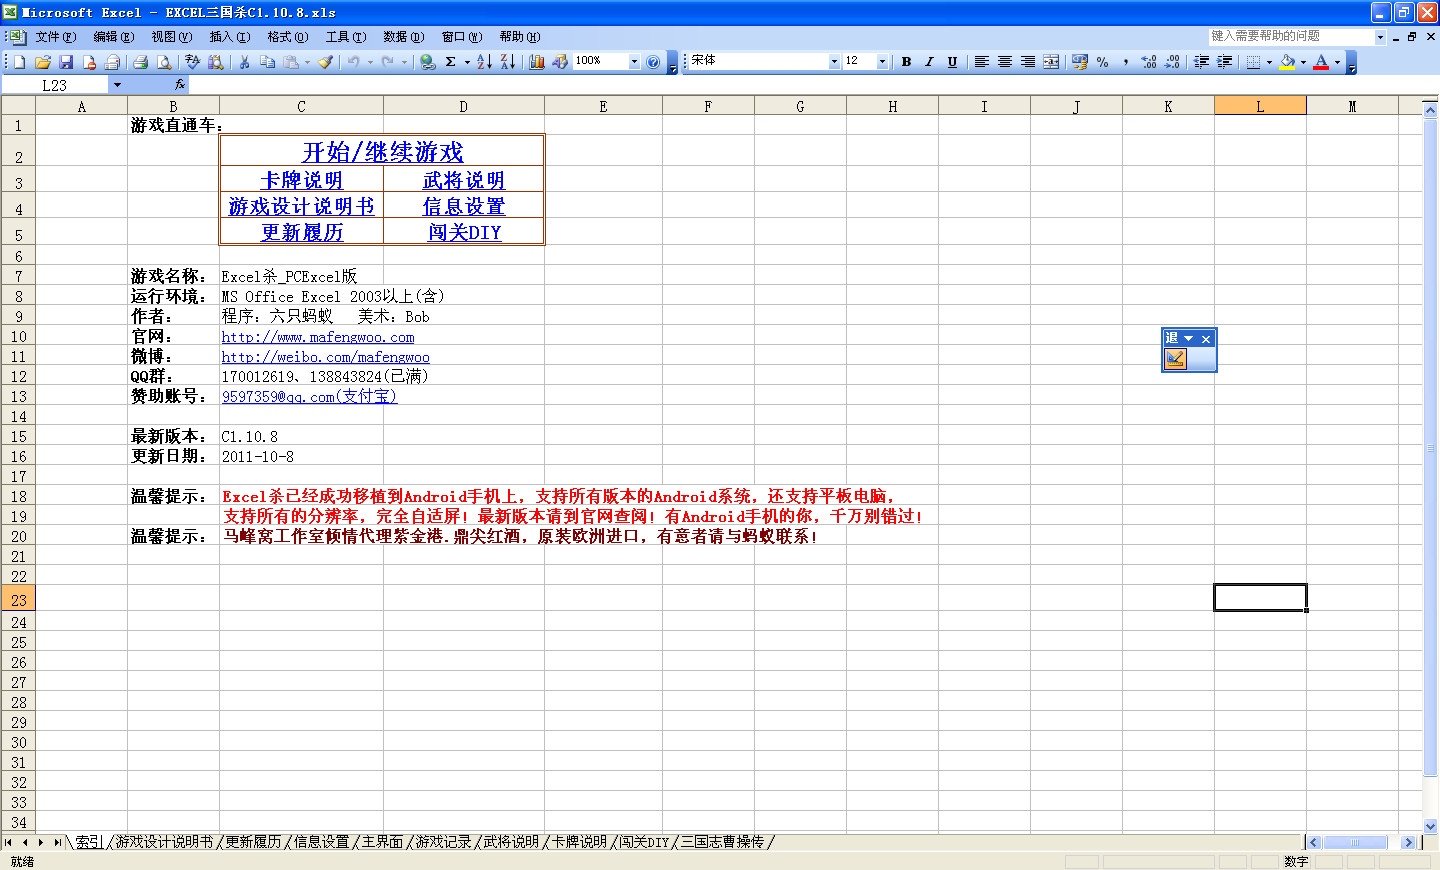Expand the Name Box dropdown arrow
This screenshot has width=1440, height=870.
pos(117,85)
